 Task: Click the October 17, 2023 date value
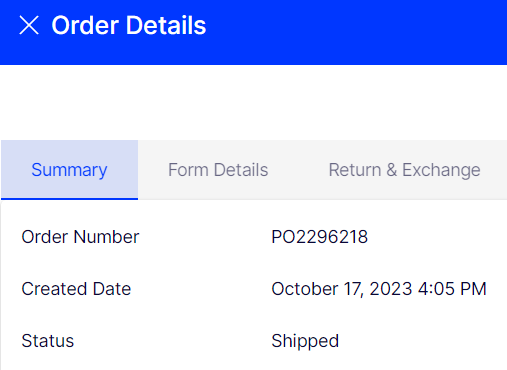[x=342, y=289]
